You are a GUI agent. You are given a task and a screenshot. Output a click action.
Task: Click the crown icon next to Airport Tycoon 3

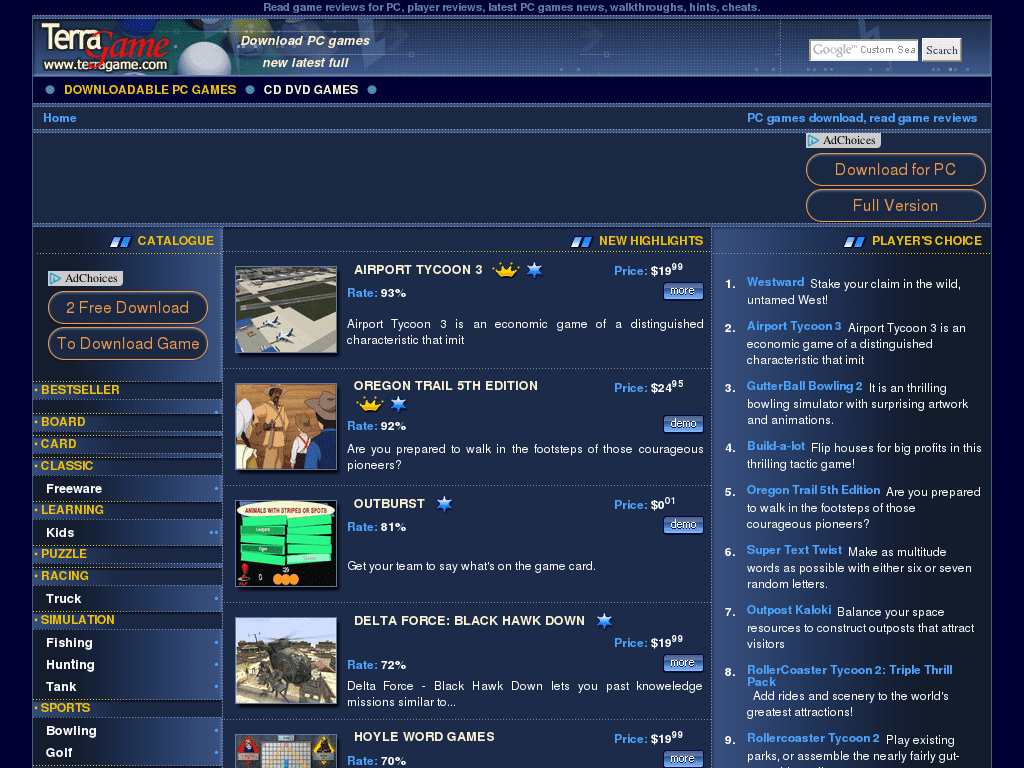(x=505, y=270)
